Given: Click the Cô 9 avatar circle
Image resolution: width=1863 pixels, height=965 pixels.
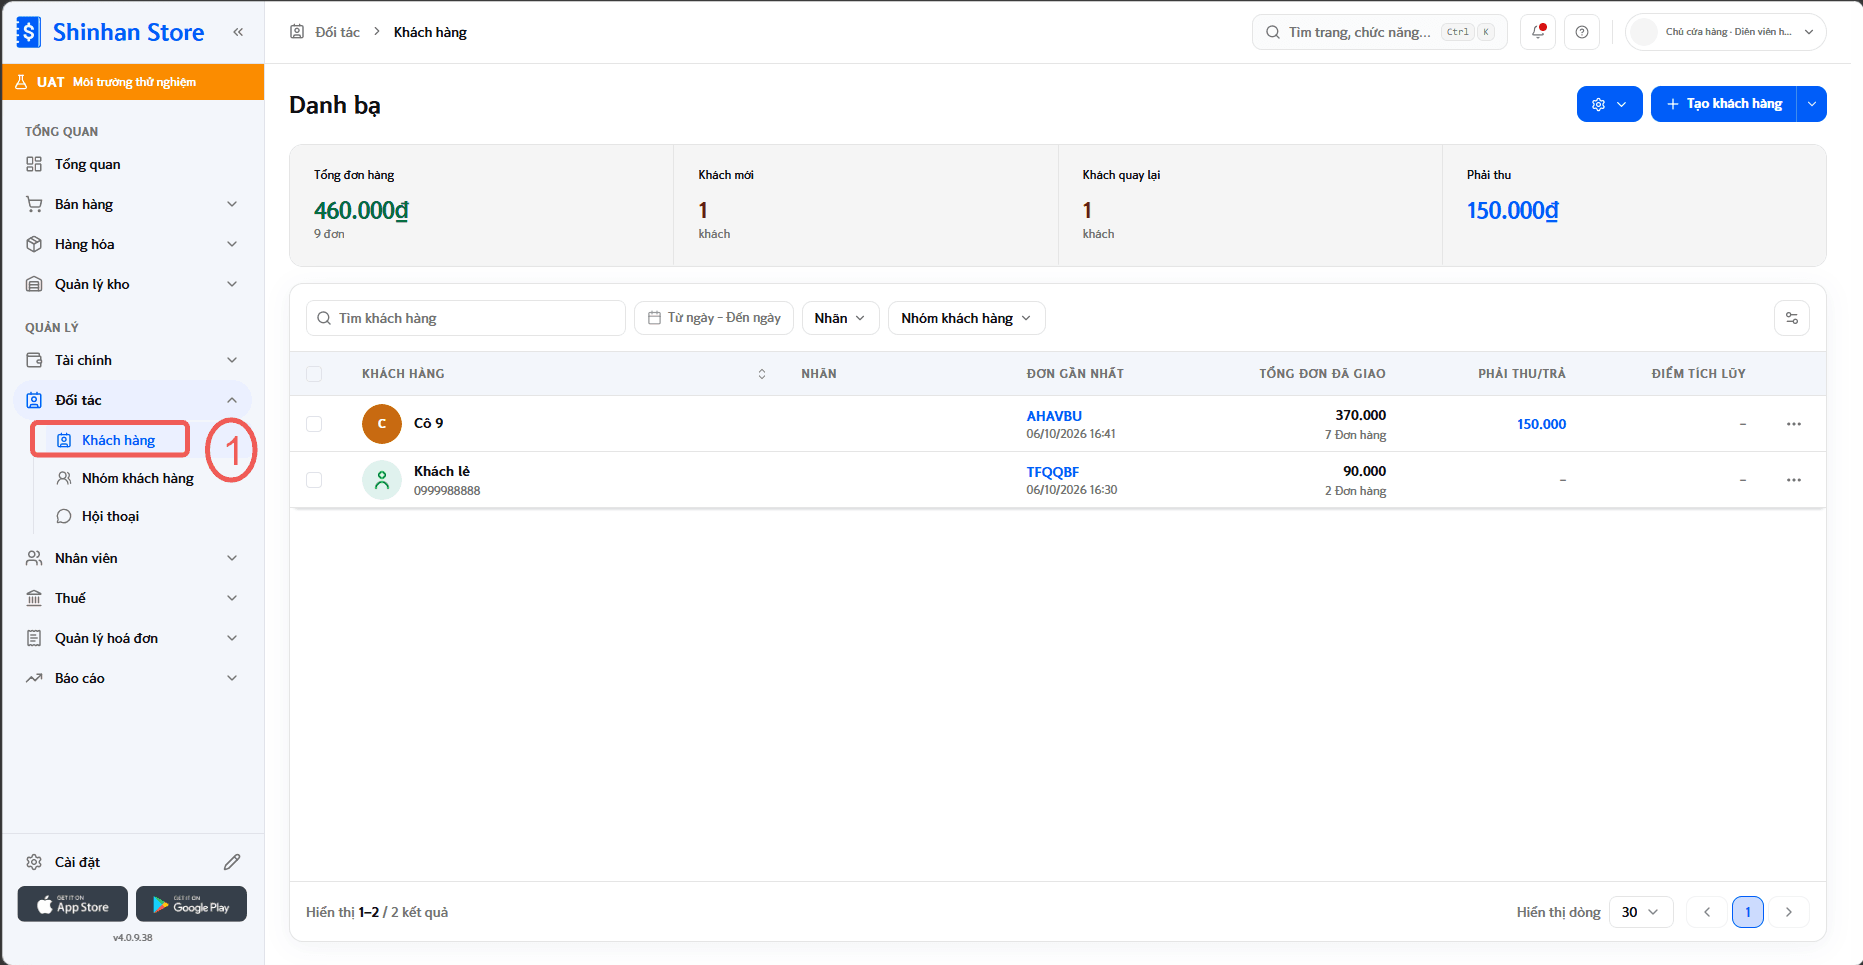Looking at the screenshot, I should coord(382,424).
